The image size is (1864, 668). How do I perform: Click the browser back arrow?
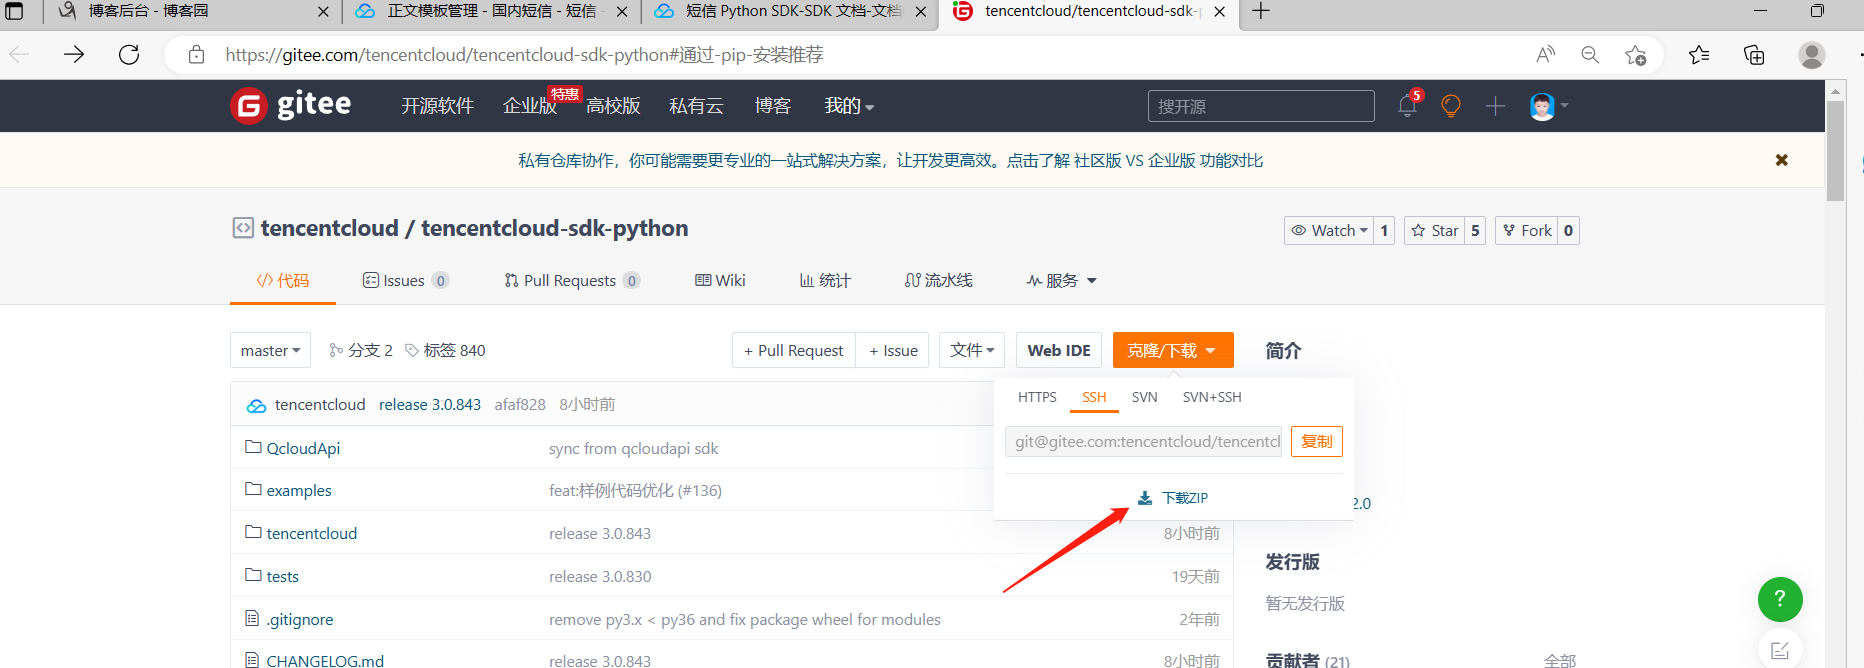click(x=19, y=54)
